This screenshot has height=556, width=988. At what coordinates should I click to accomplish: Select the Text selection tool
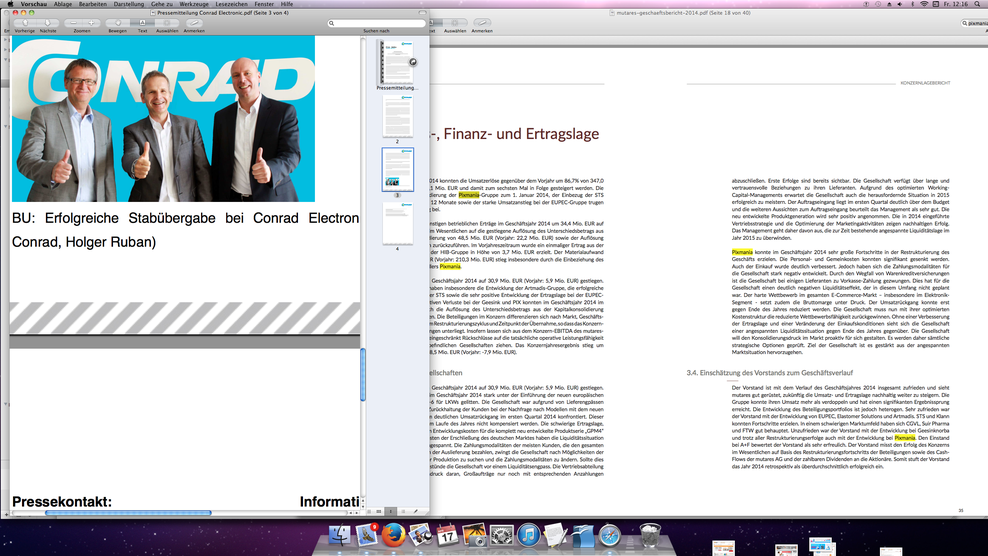pyautogui.click(x=142, y=23)
